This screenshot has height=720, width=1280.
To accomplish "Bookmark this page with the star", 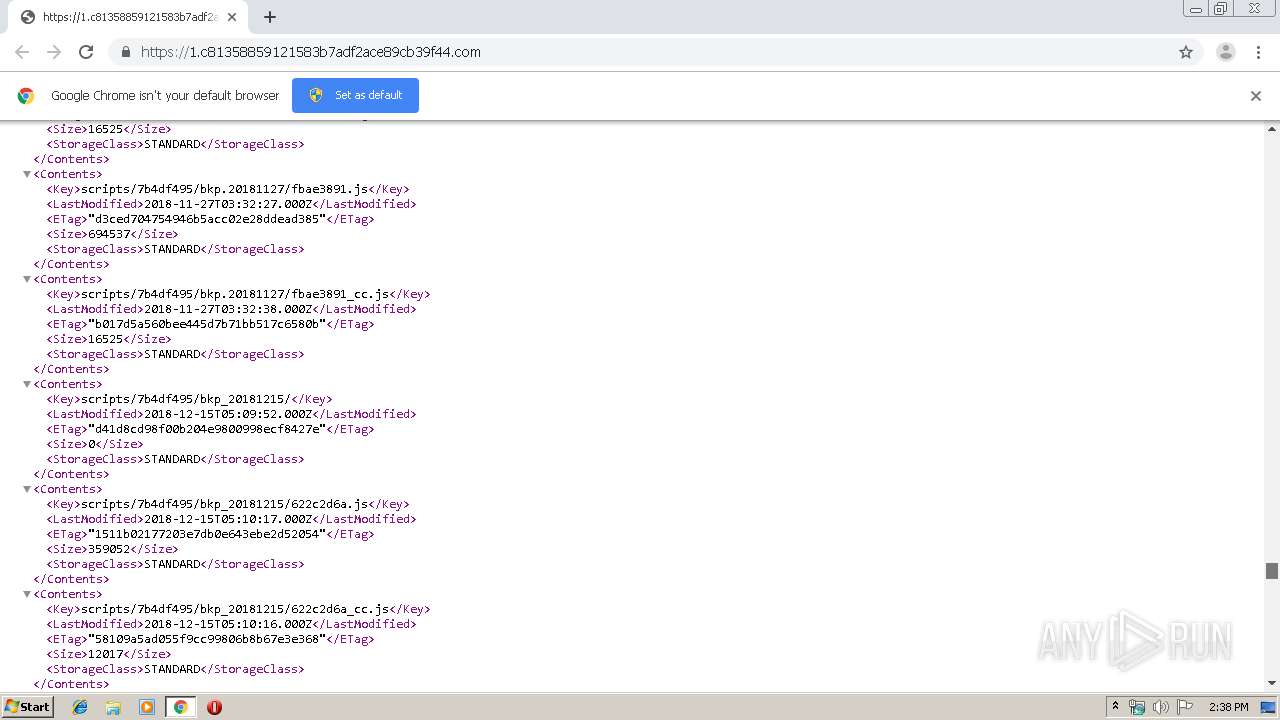I will pyautogui.click(x=1186, y=52).
